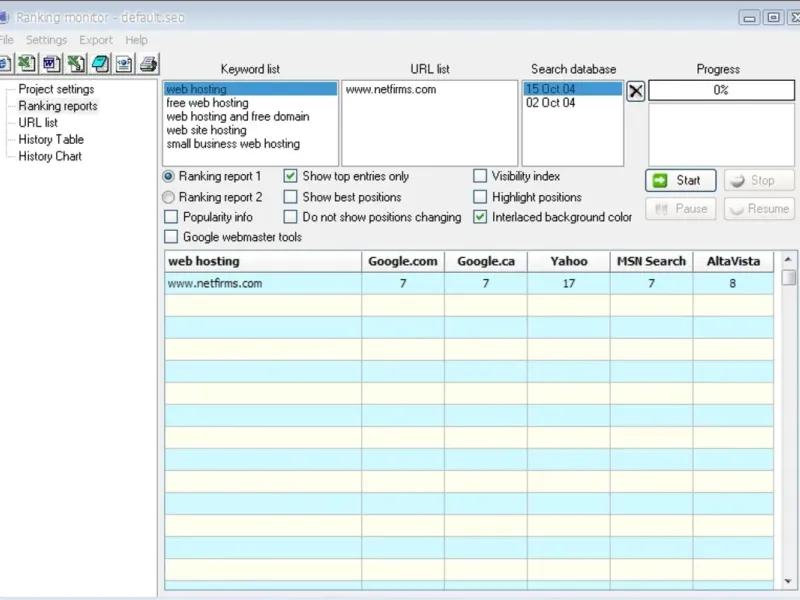Viewport: 800px width, 600px height.
Task: Uncheck Show top entries only
Action: click(x=291, y=176)
